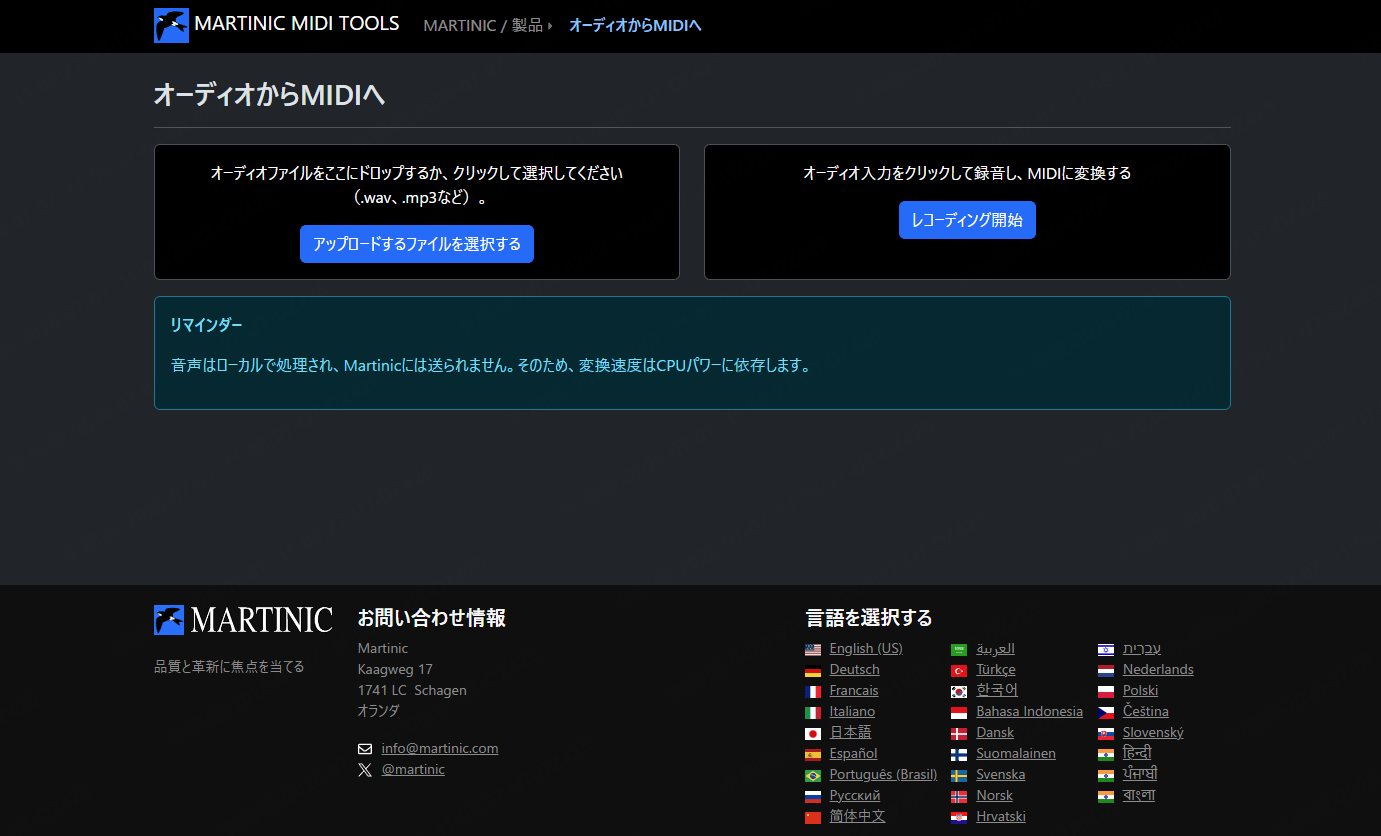The image size is (1381, 836).
Task: Click the Brazilian flag icon
Action: click(813, 775)
